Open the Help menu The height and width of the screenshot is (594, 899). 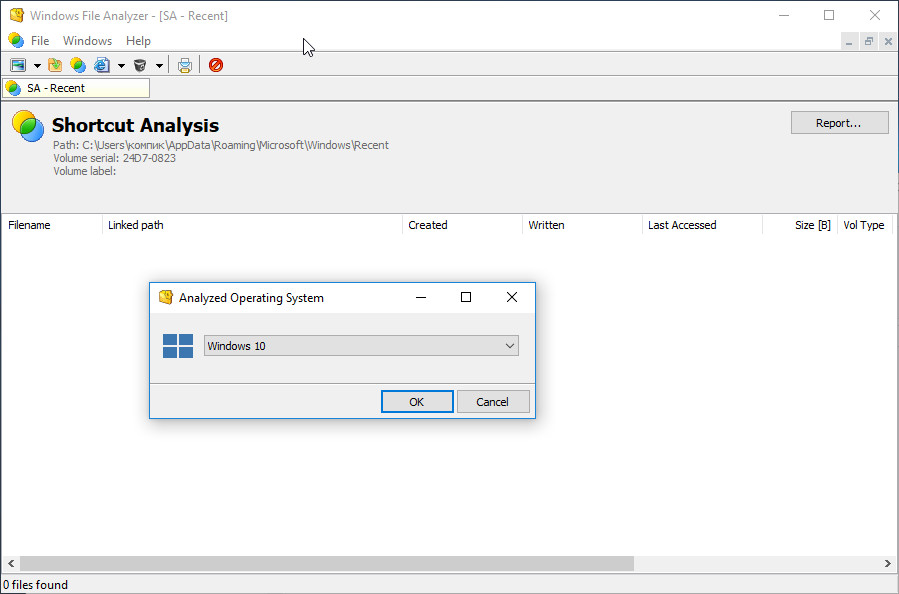(138, 41)
